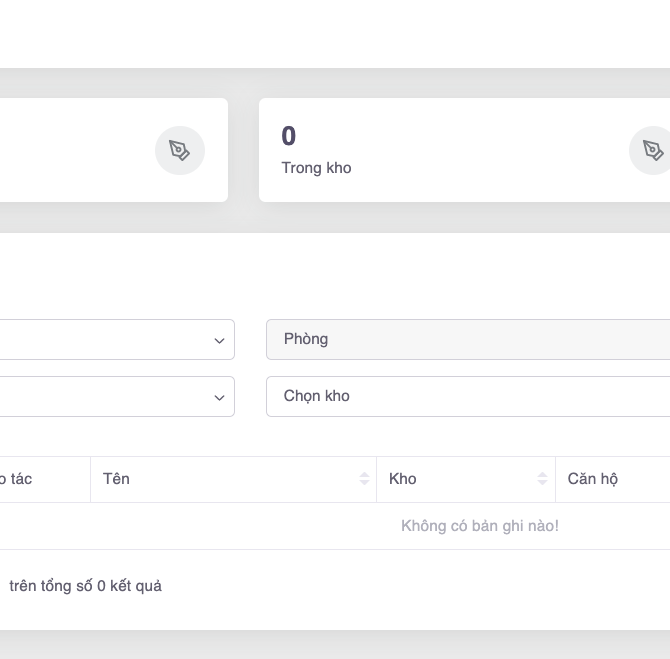This screenshot has height=659, width=670.
Task: Click the 0 count above Trong kho
Action: click(x=289, y=137)
